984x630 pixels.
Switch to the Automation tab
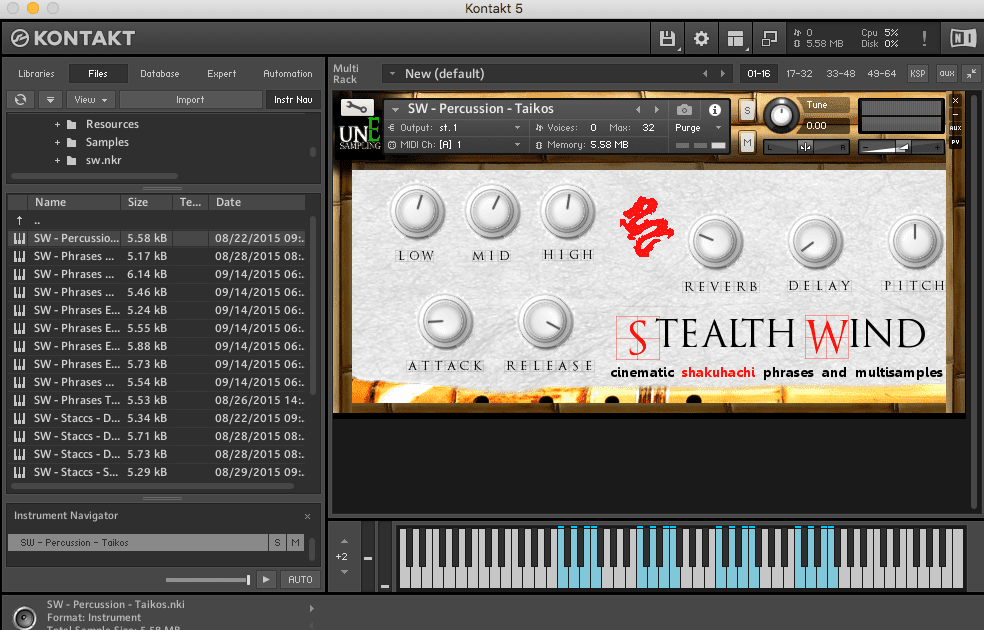coord(287,73)
